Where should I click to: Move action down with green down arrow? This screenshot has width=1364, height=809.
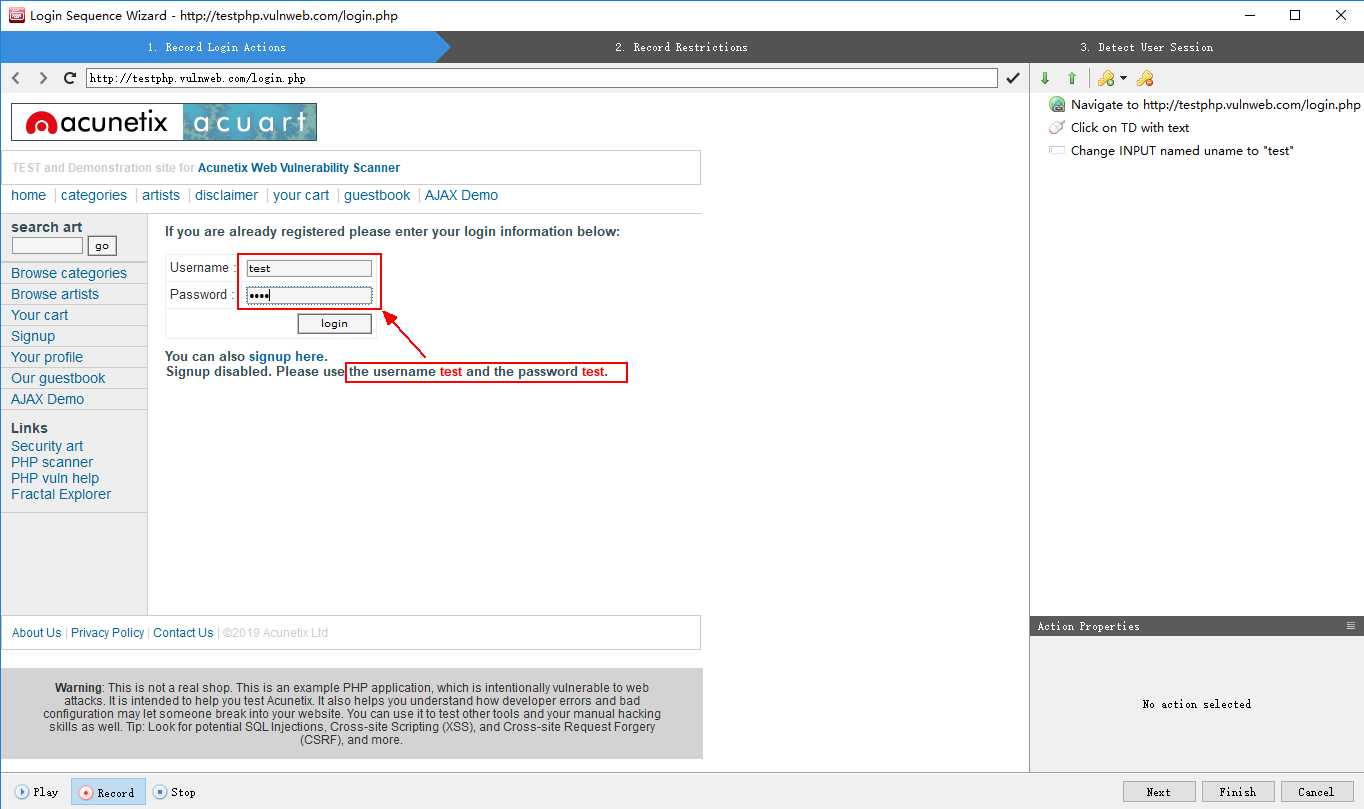(x=1045, y=78)
